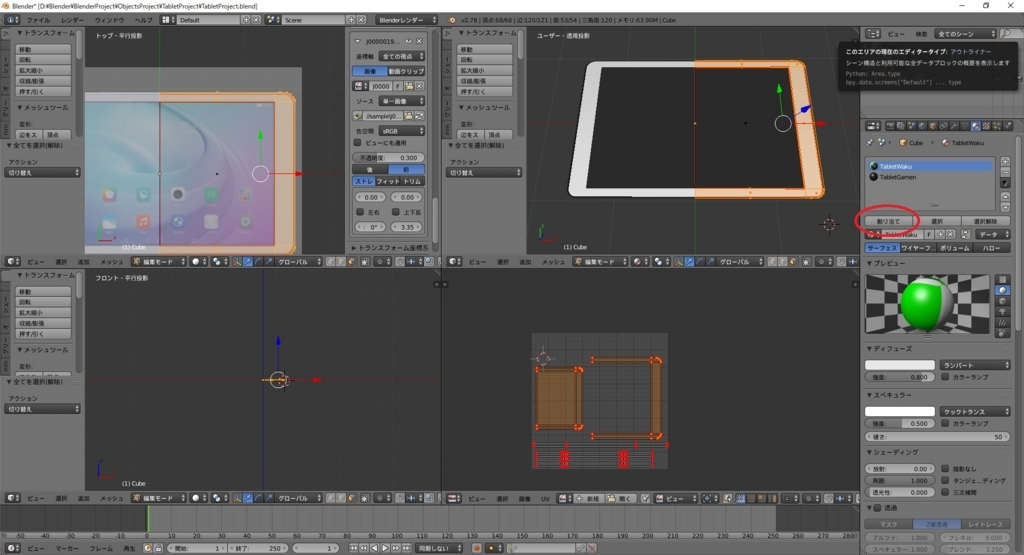This screenshot has width=1024, height=555.
Task: Unlink the J0000 image datablock
Action: click(x=419, y=86)
